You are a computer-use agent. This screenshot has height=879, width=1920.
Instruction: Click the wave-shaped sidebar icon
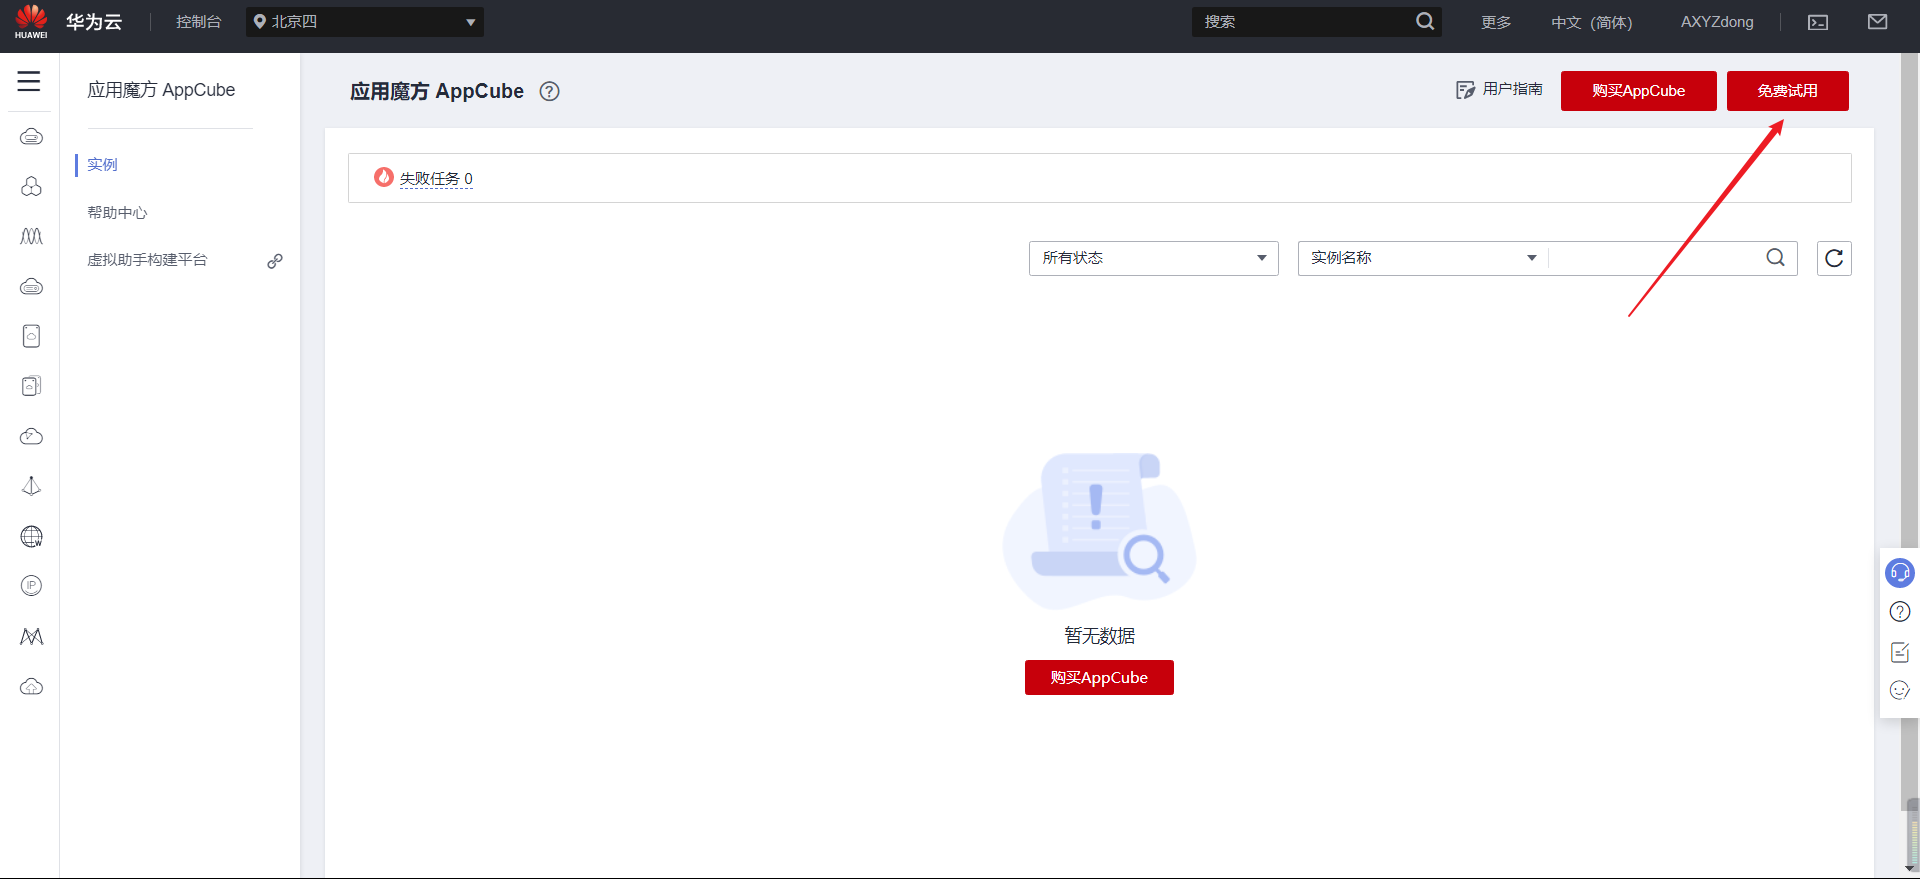31,237
